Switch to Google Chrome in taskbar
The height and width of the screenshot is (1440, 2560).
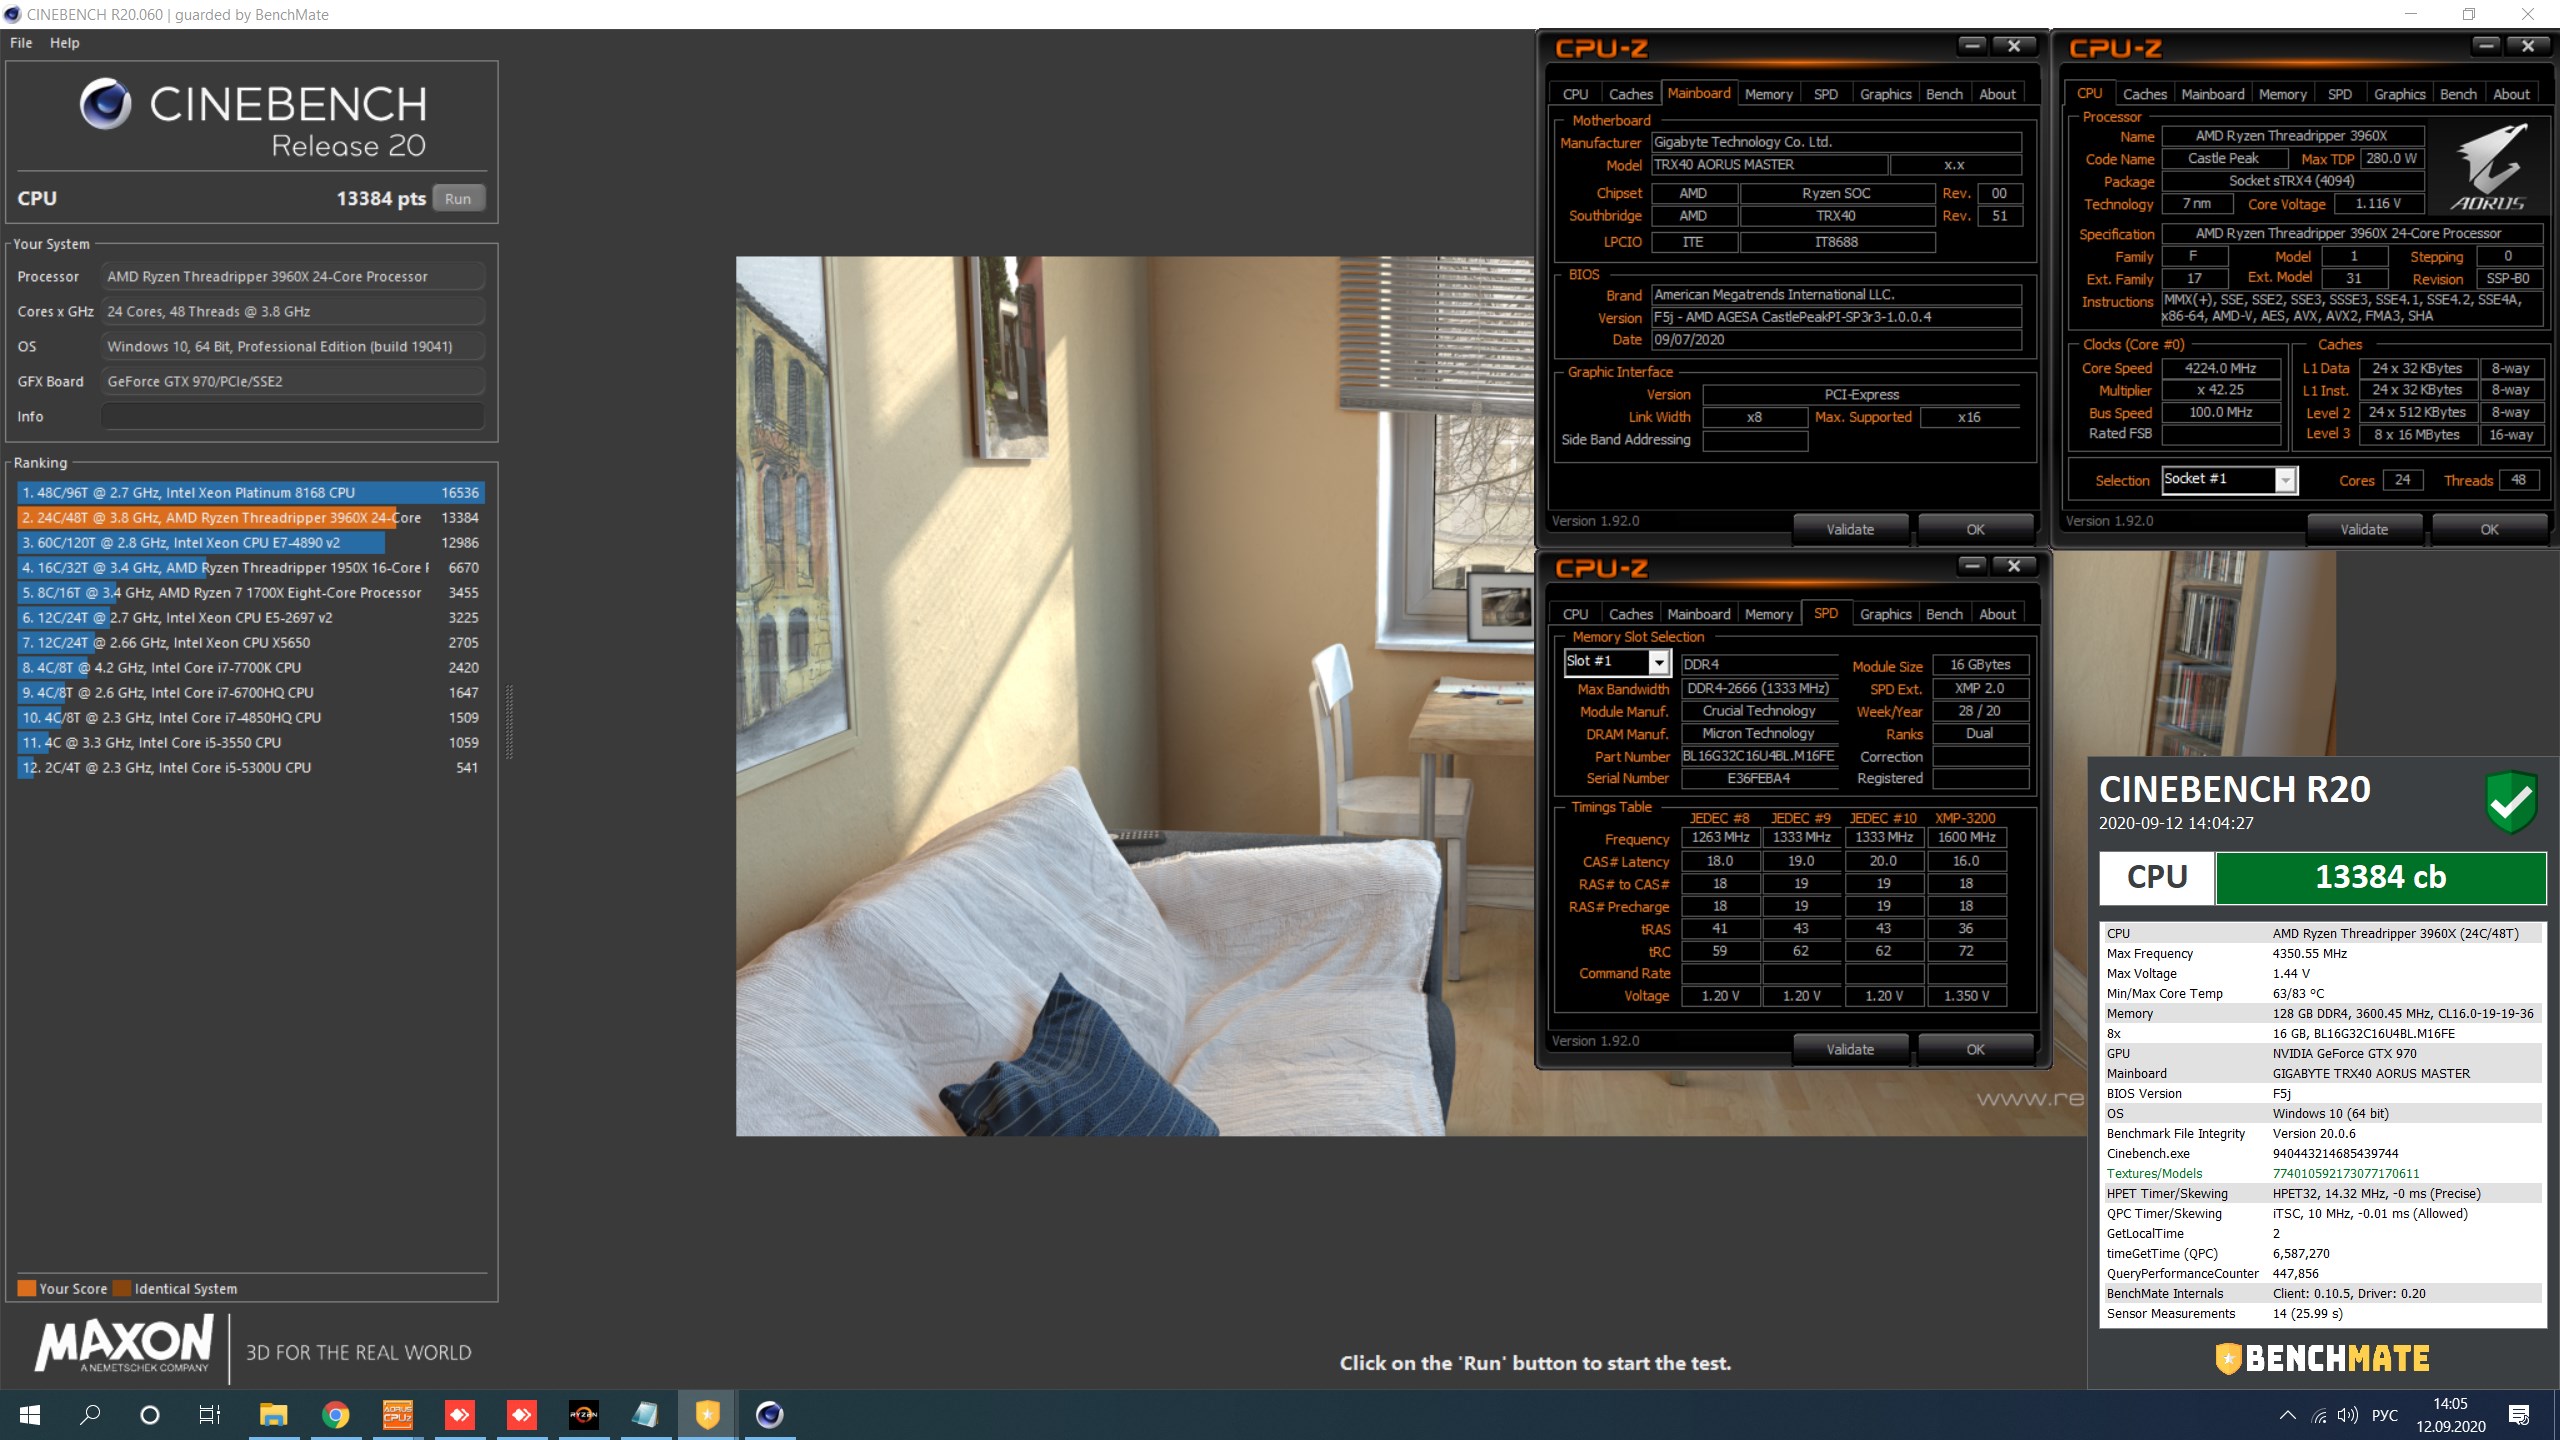(x=336, y=1414)
